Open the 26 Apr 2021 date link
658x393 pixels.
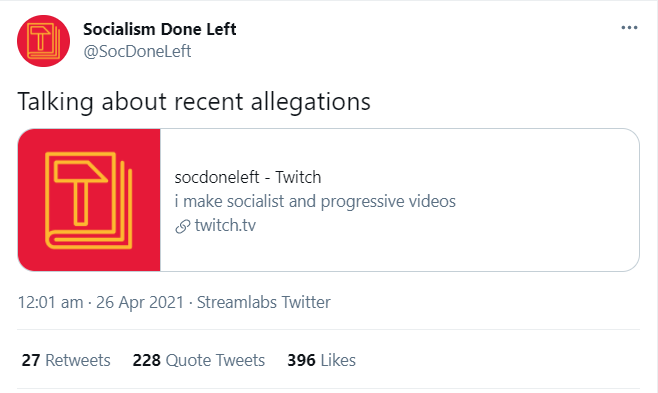click(140, 302)
